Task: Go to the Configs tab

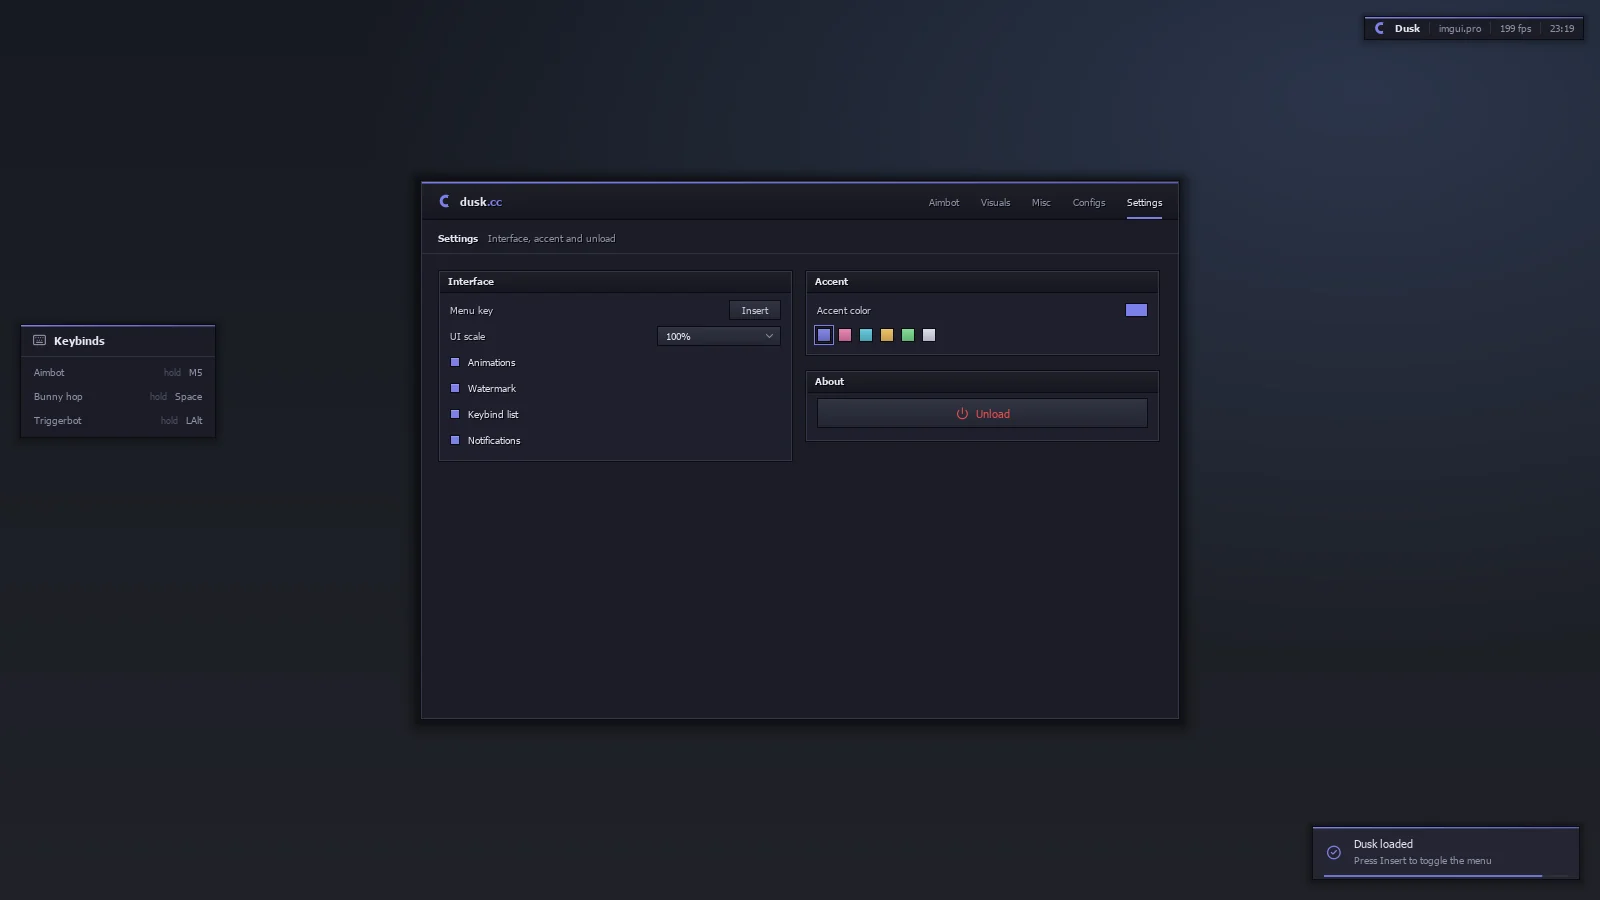Action: coord(1089,202)
